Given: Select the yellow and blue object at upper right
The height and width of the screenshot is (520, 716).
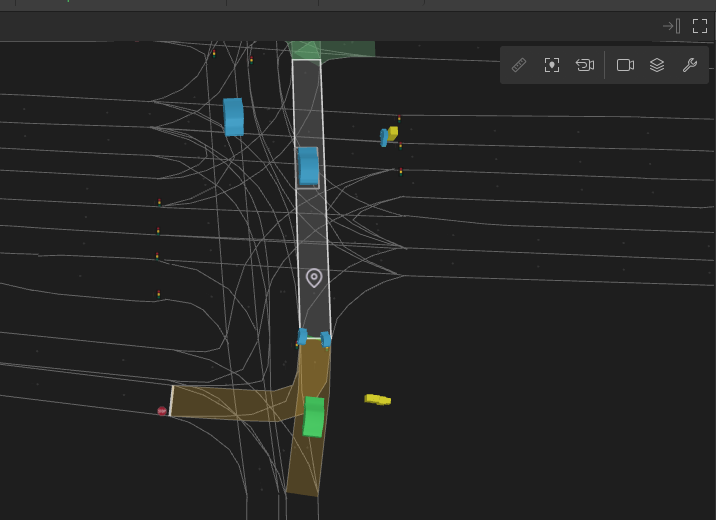Looking at the screenshot, I should click(x=389, y=135).
